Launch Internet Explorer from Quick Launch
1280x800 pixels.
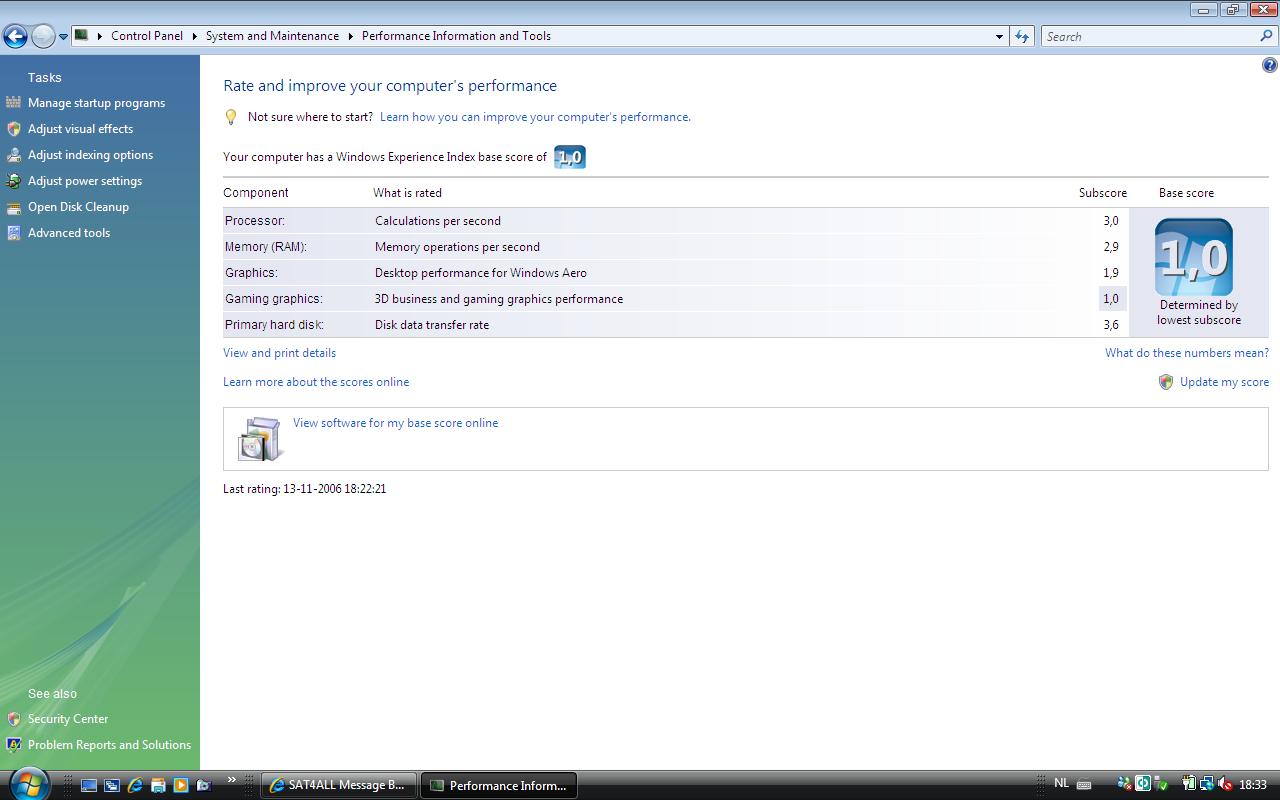click(x=135, y=786)
